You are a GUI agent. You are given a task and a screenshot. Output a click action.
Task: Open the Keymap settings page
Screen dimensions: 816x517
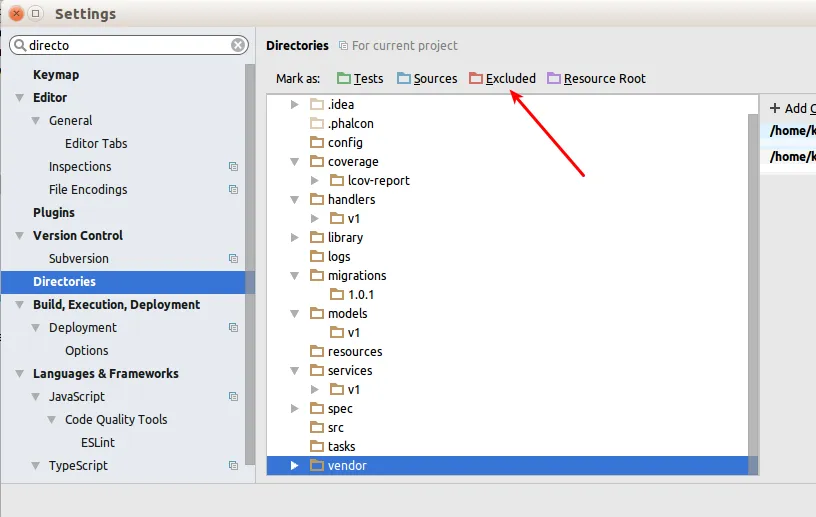coord(56,75)
